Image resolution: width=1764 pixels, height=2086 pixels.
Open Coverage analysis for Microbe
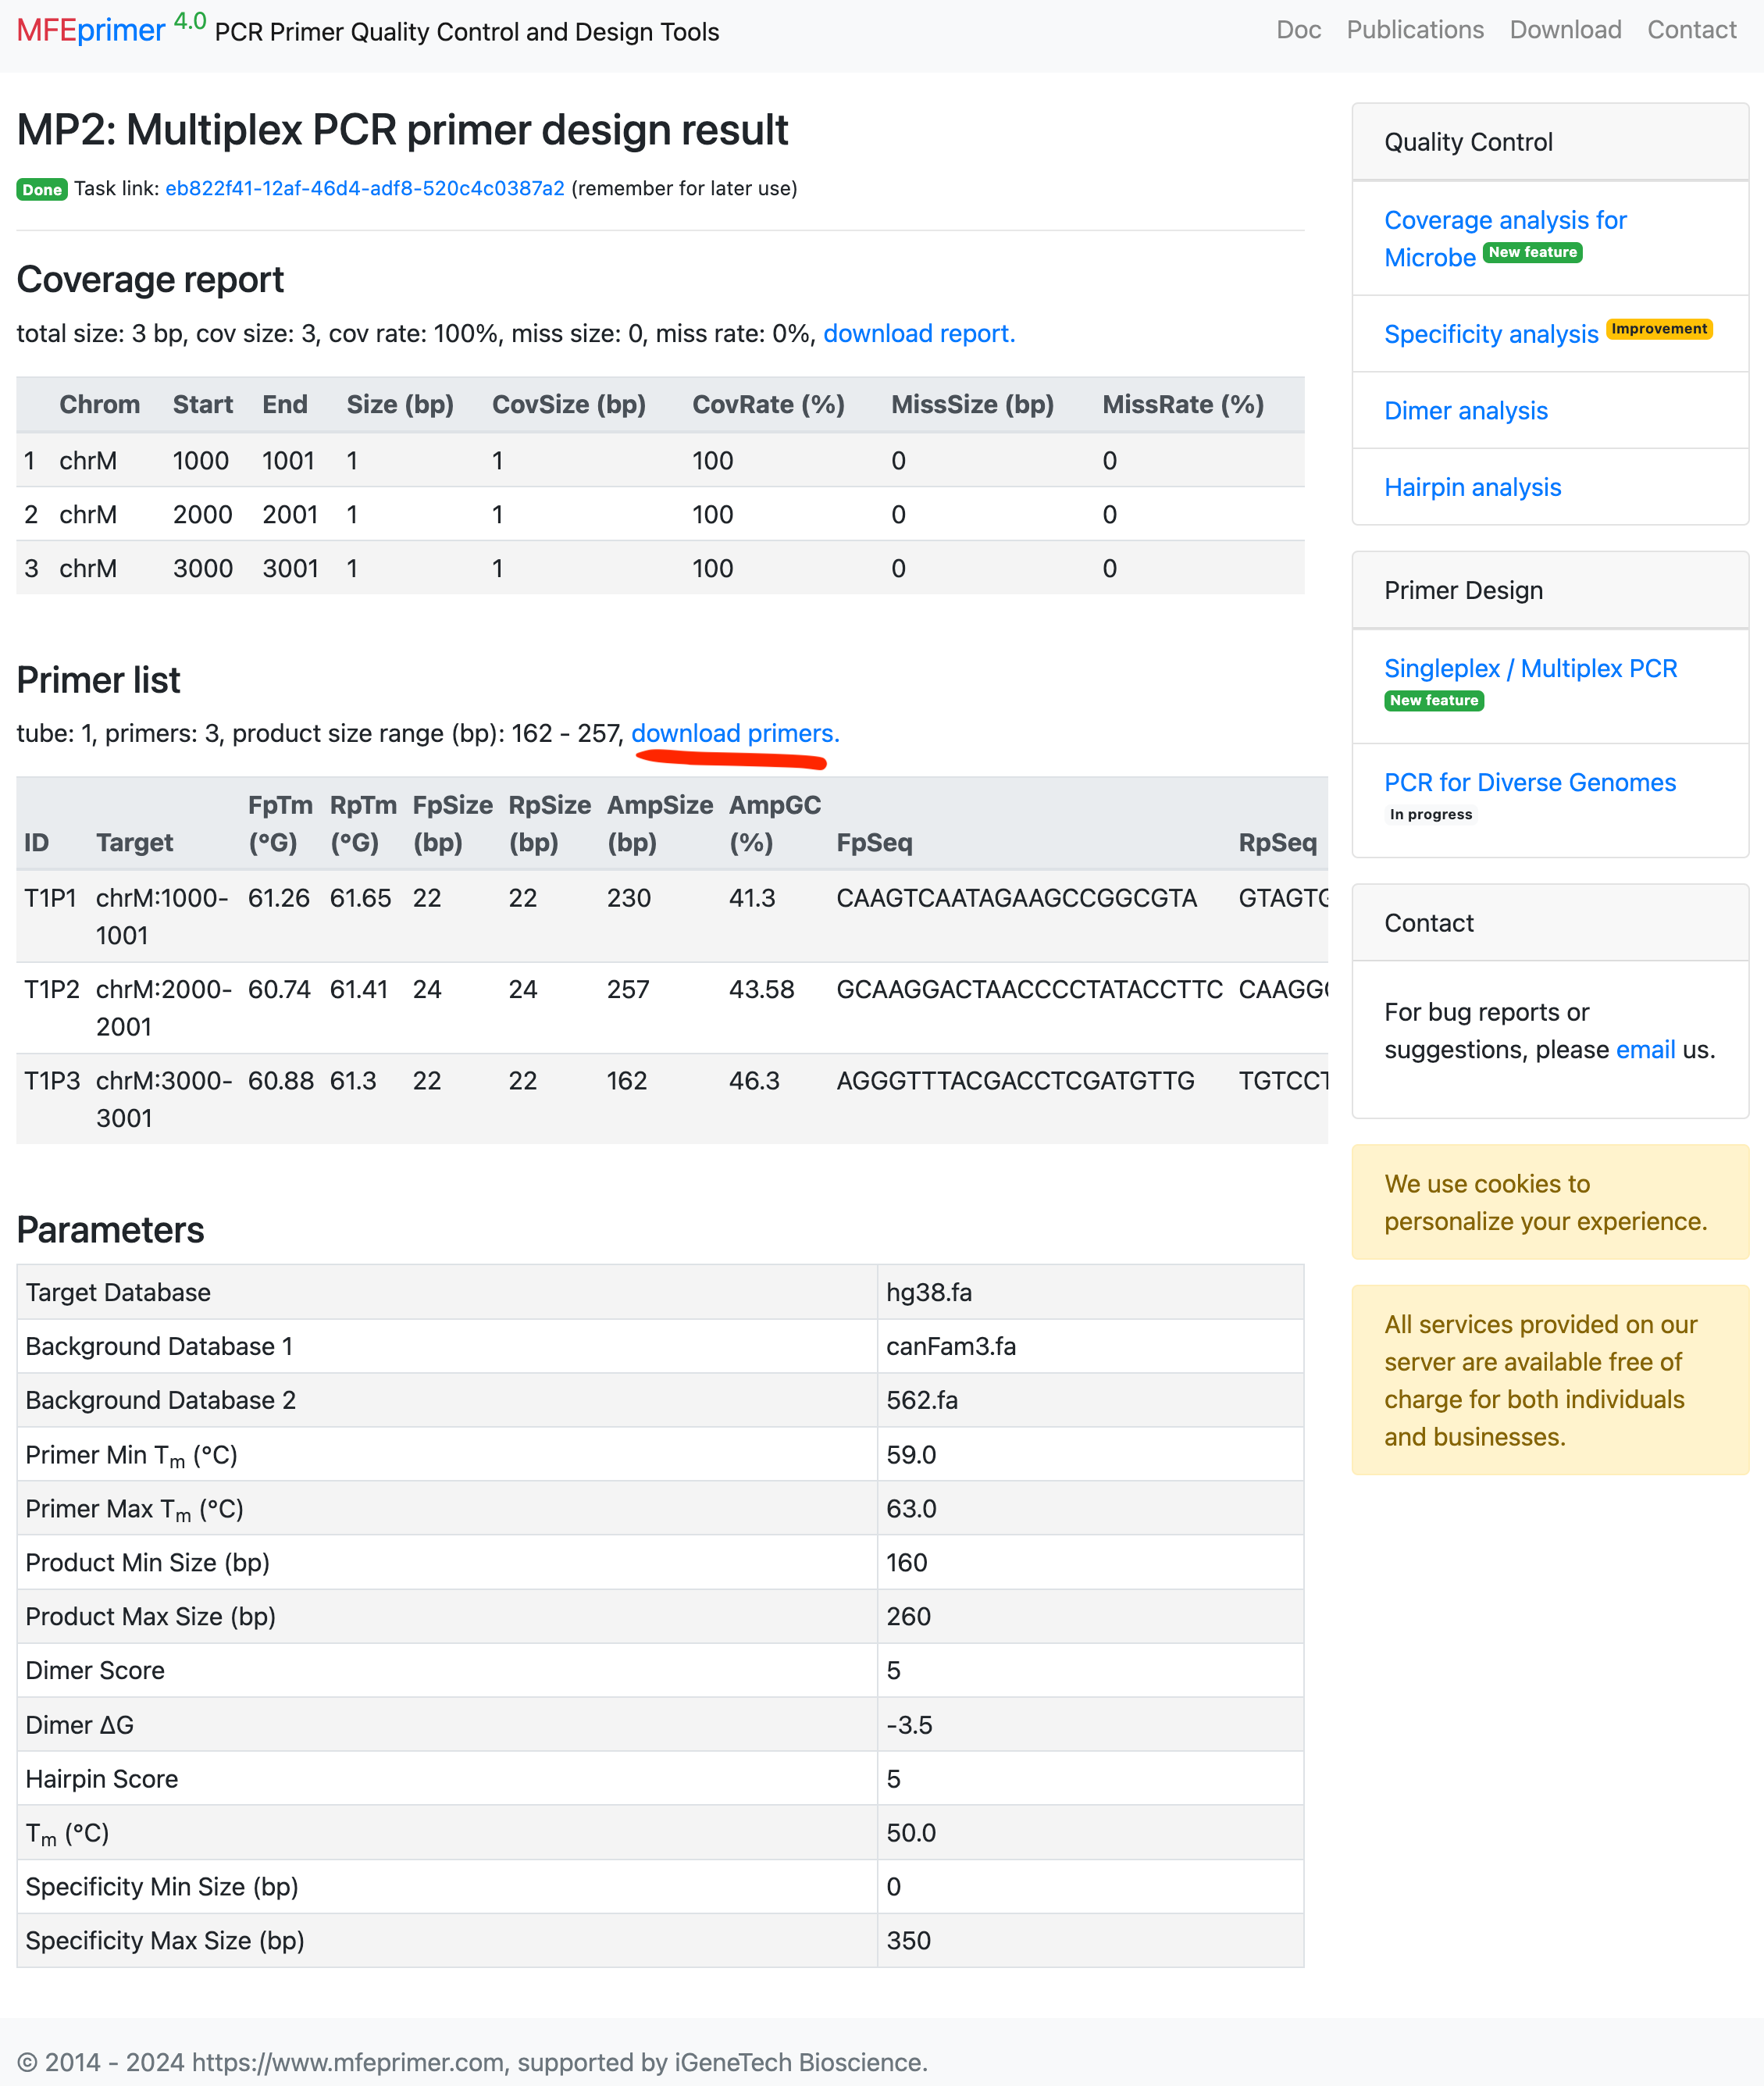(1505, 238)
